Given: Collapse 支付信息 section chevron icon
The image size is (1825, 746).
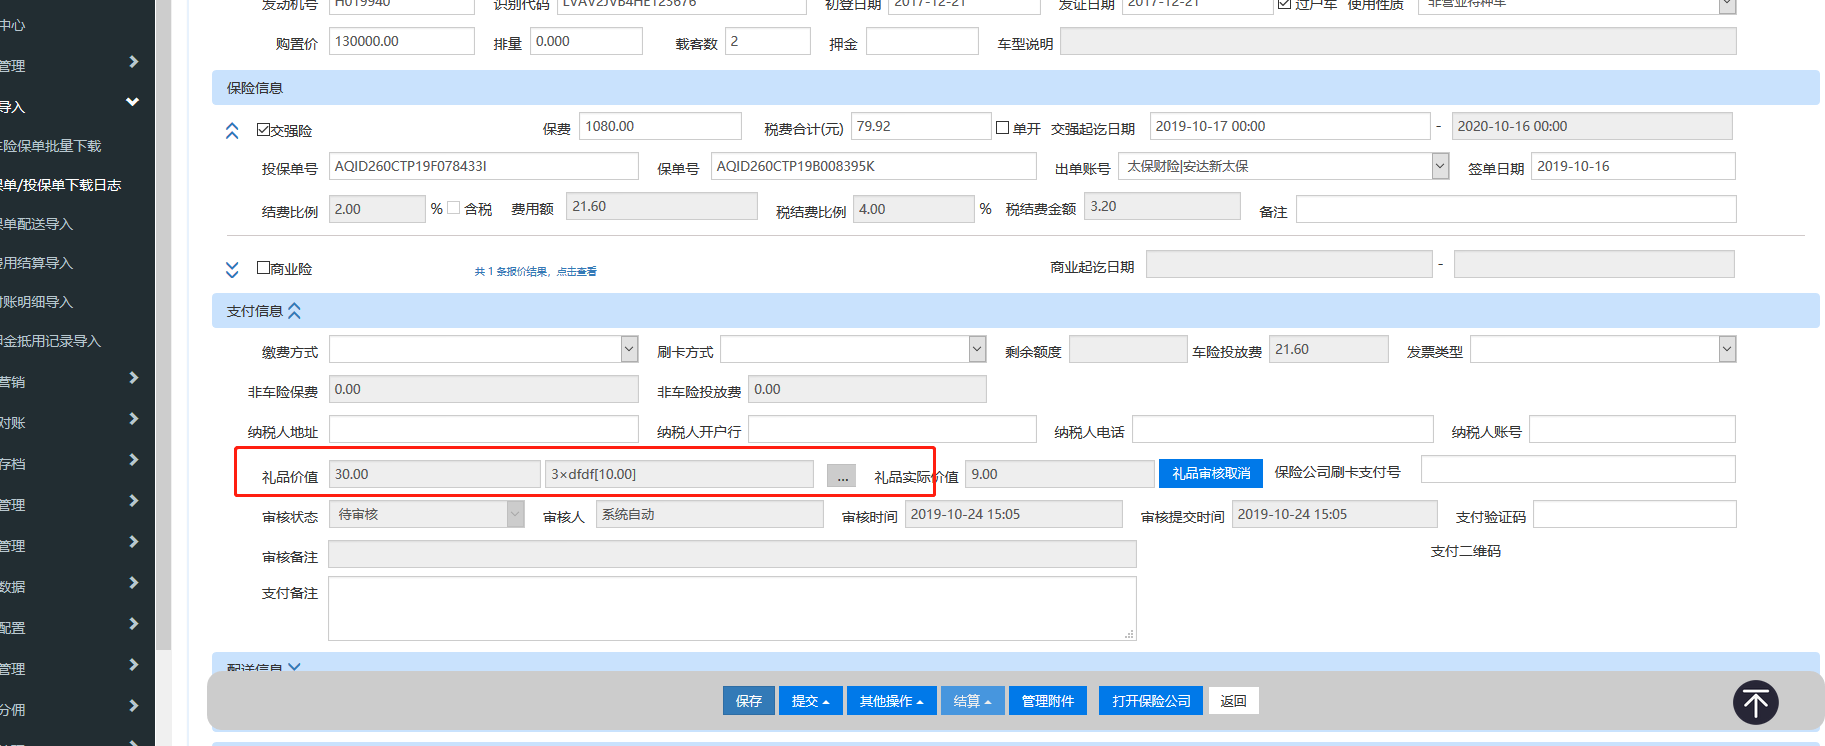Looking at the screenshot, I should (x=294, y=311).
